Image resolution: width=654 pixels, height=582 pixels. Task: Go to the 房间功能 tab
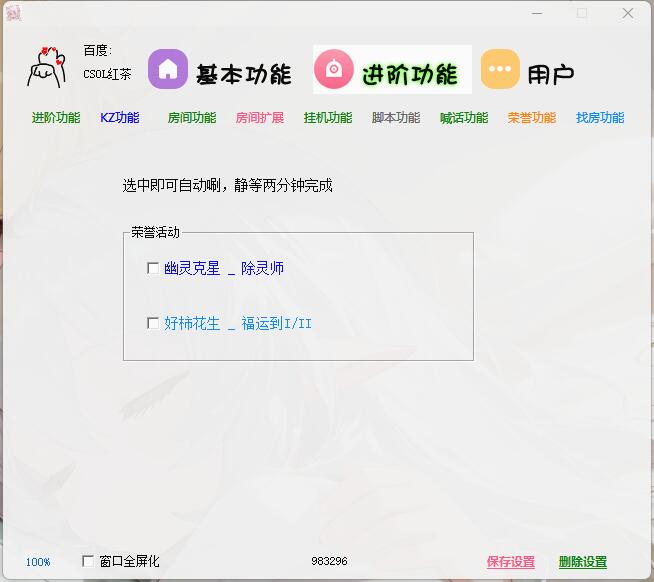(x=192, y=118)
